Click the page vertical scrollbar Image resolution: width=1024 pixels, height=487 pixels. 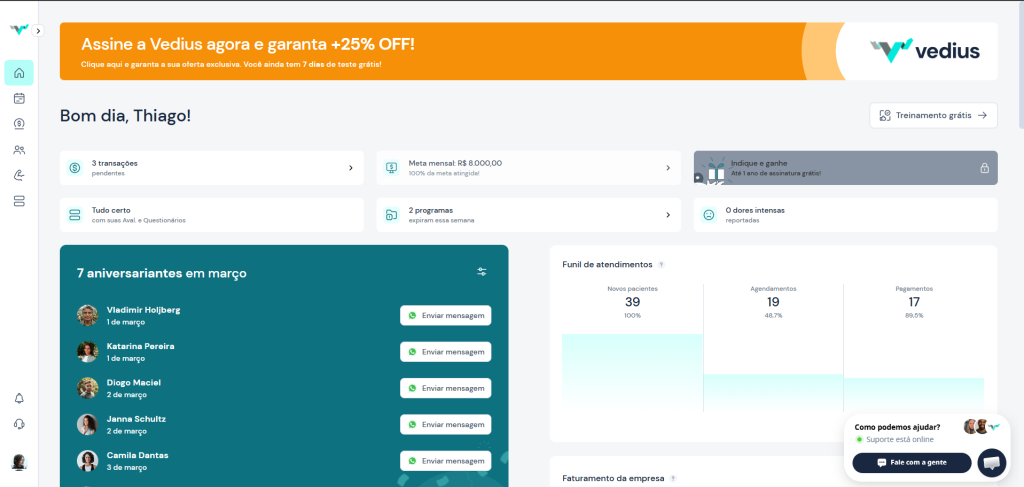[1020, 64]
